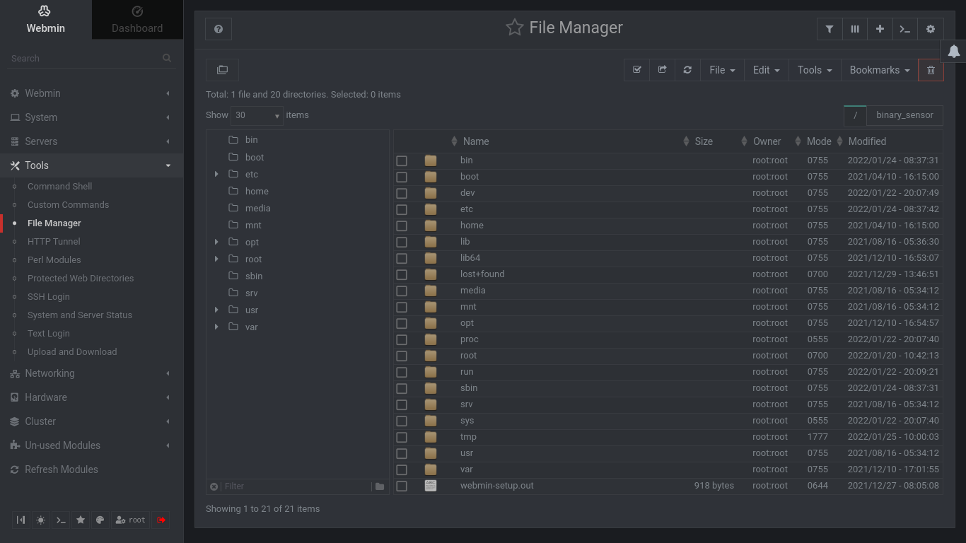
Task: Click the favorites star icon in sidebar footer
Action: click(x=81, y=520)
